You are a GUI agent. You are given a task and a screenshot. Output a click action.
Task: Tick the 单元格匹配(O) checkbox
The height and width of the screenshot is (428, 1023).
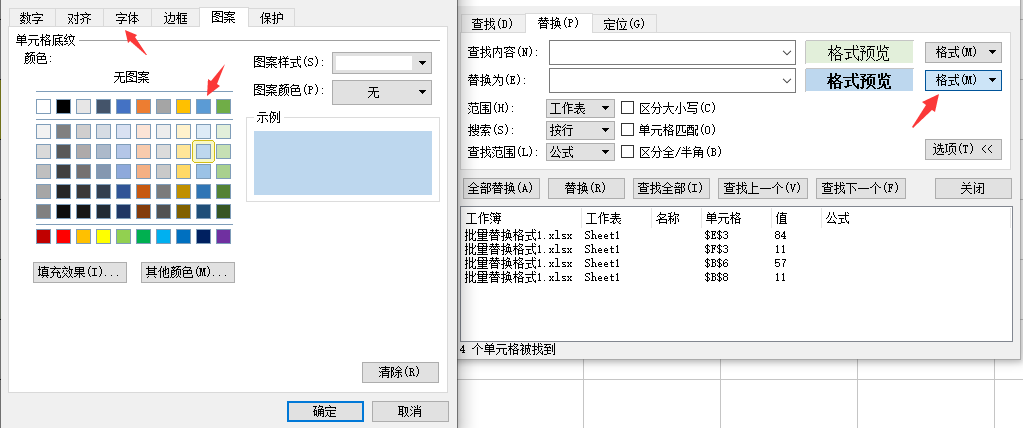pyautogui.click(x=628, y=130)
